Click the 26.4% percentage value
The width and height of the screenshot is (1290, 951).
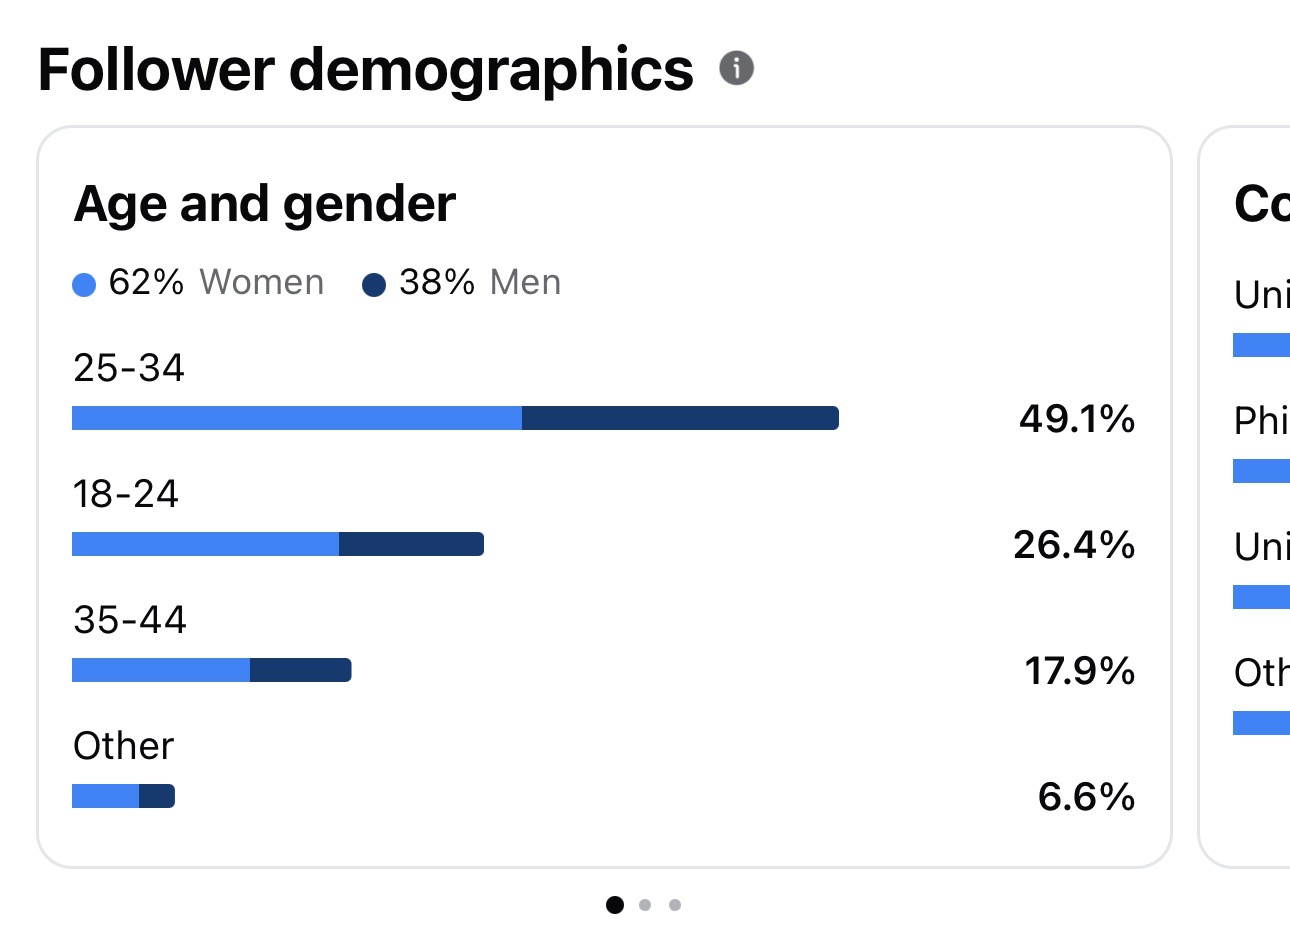pos(1074,545)
